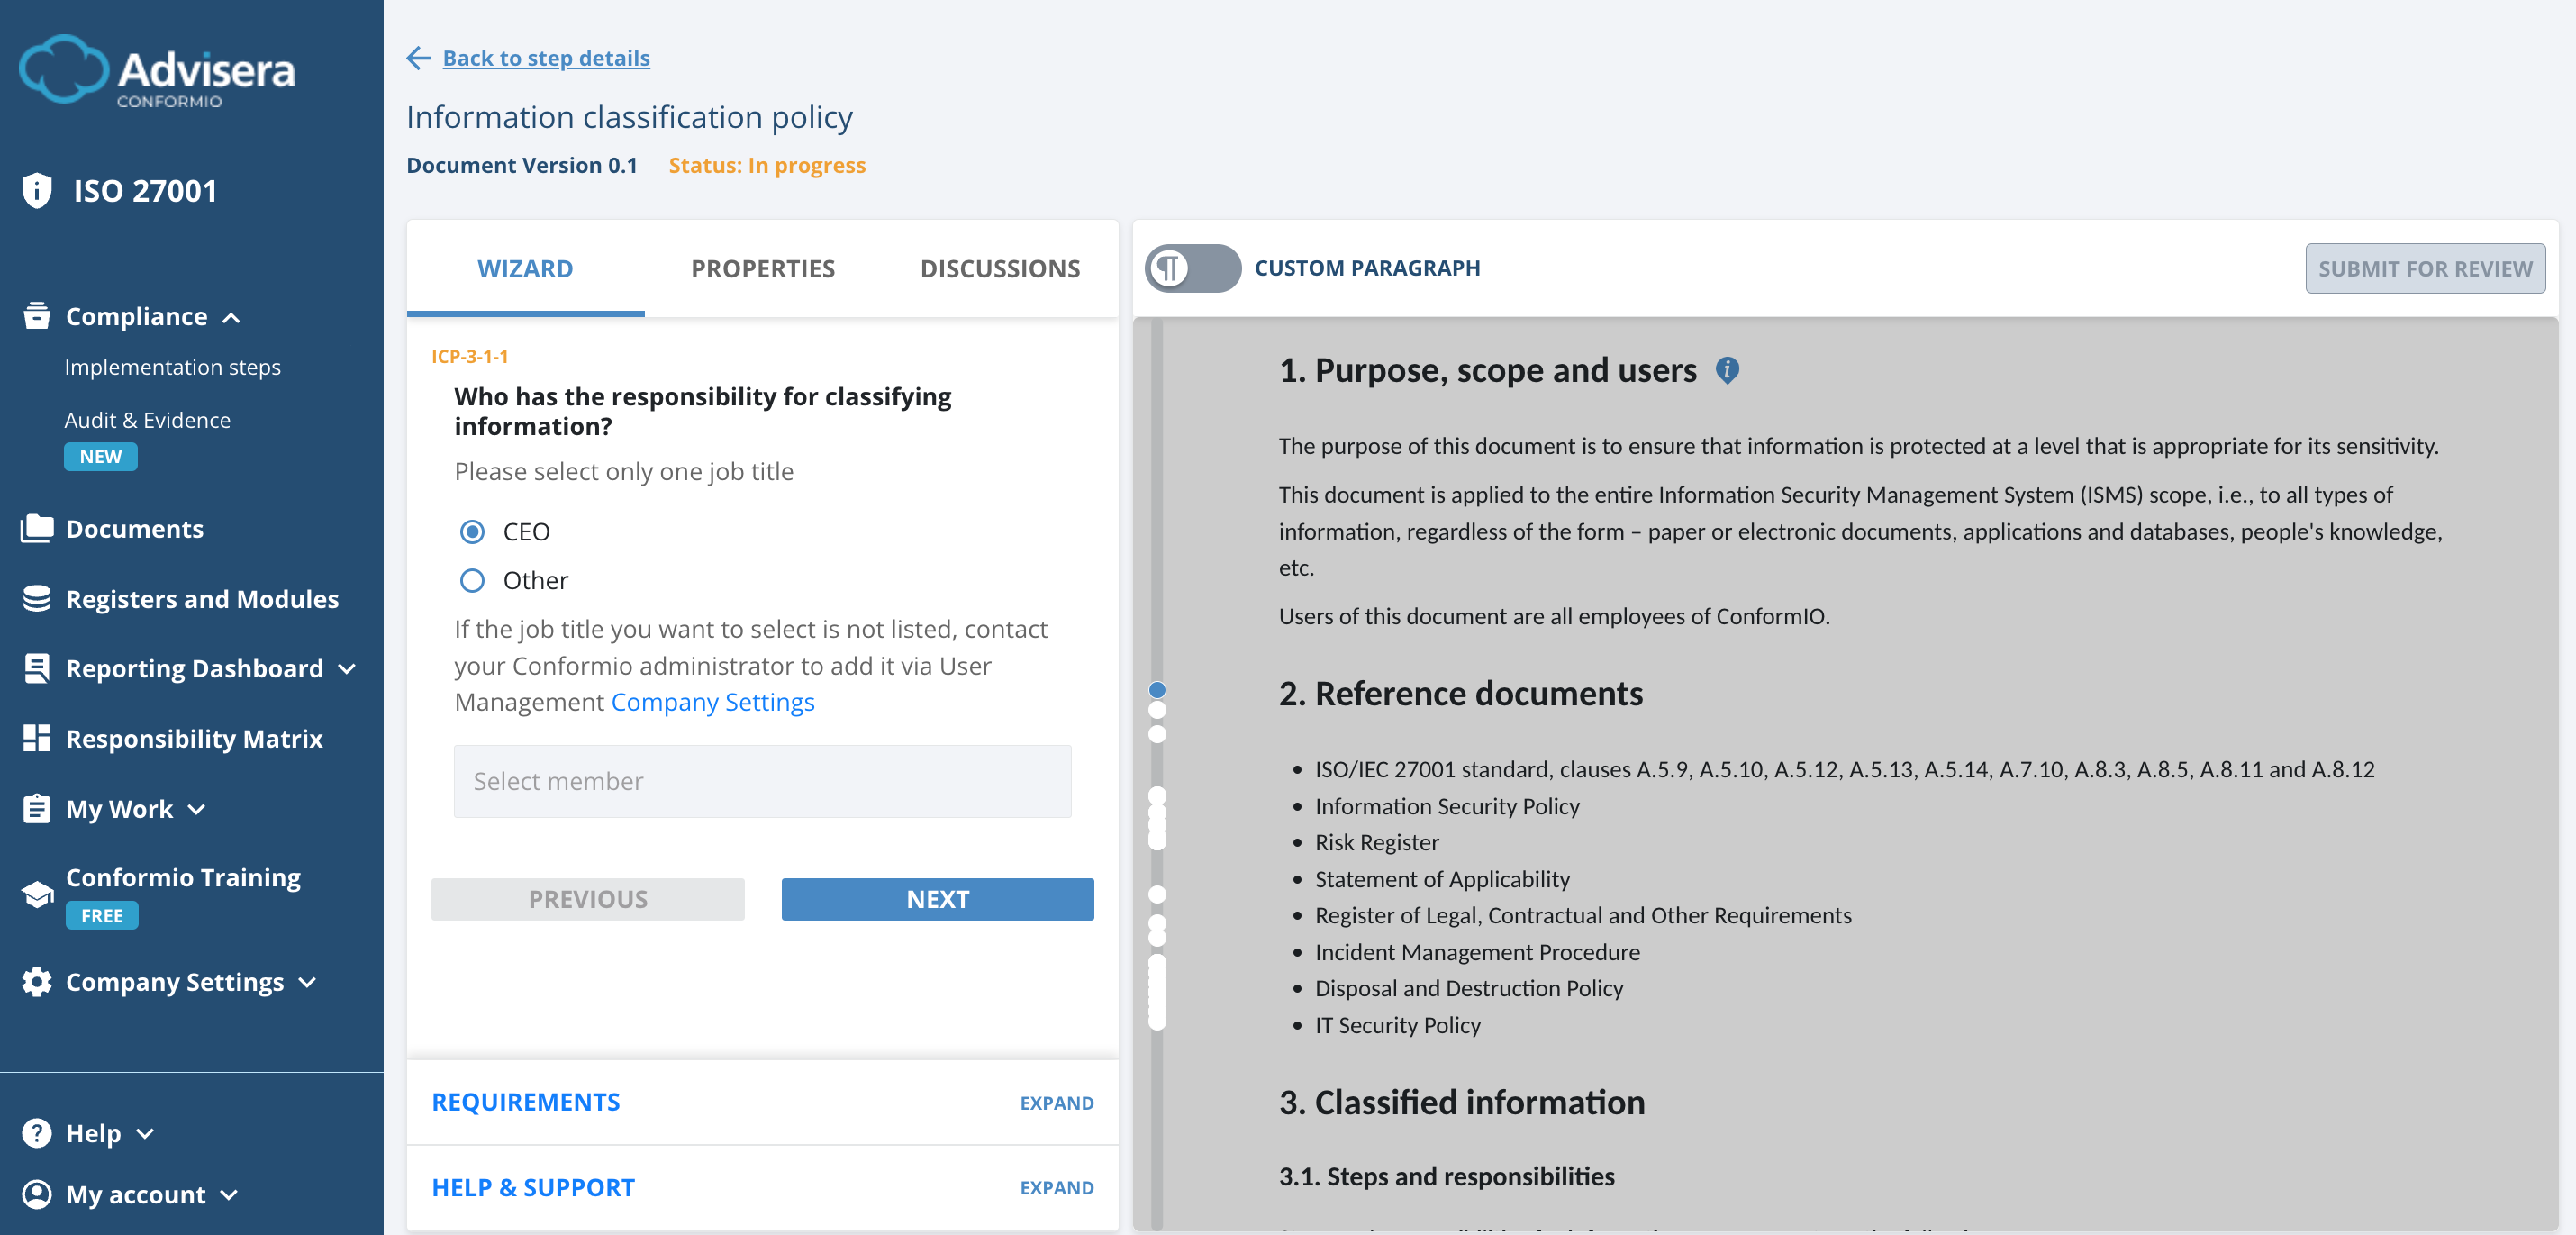The width and height of the screenshot is (2576, 1235).
Task: Click the Responsibility Matrix grid icon
Action: pos(36,738)
